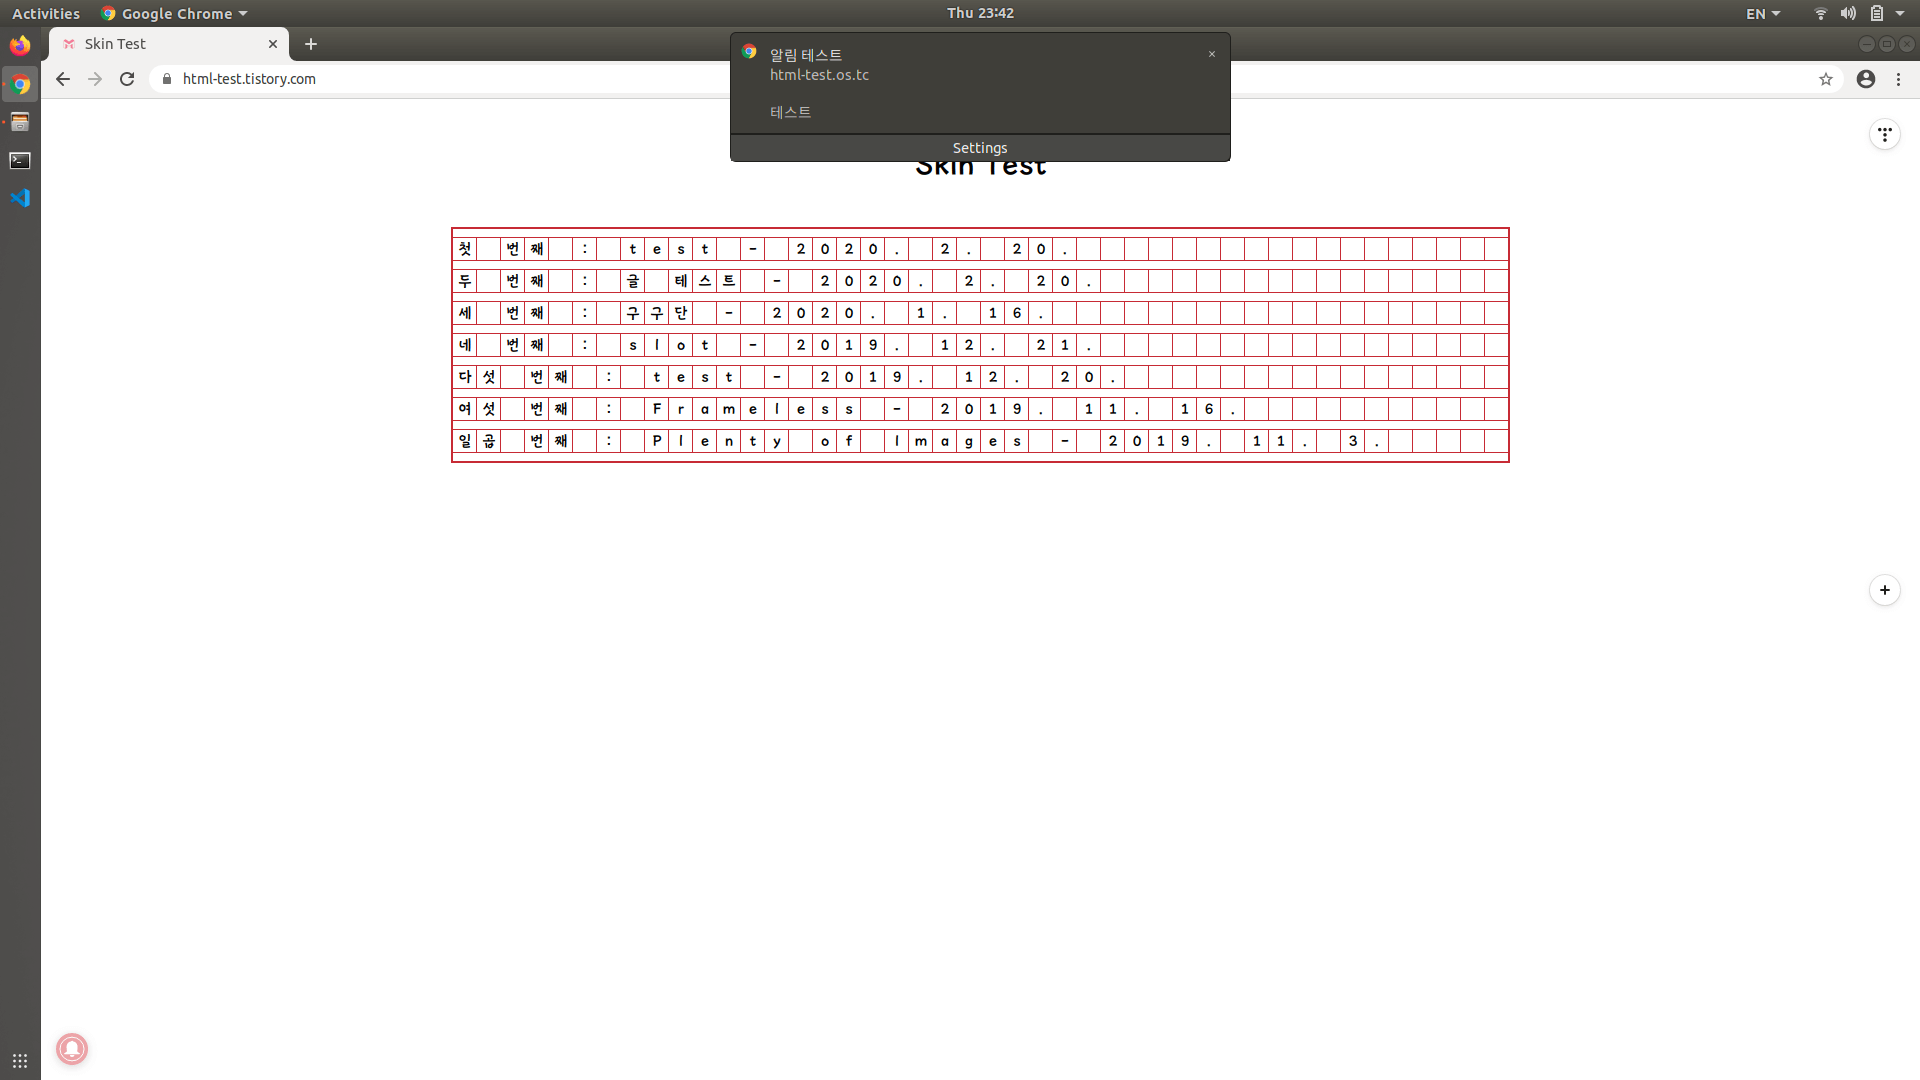
Task: Click the red notification bell button
Action: tap(72, 1048)
